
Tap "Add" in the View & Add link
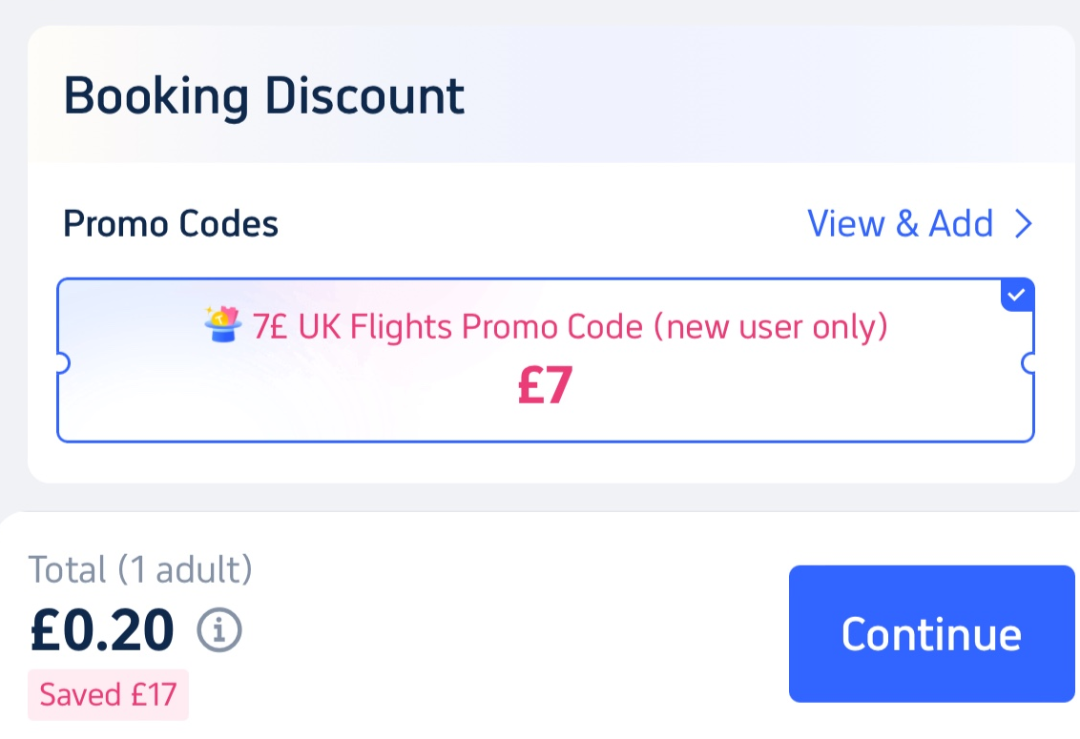(961, 224)
